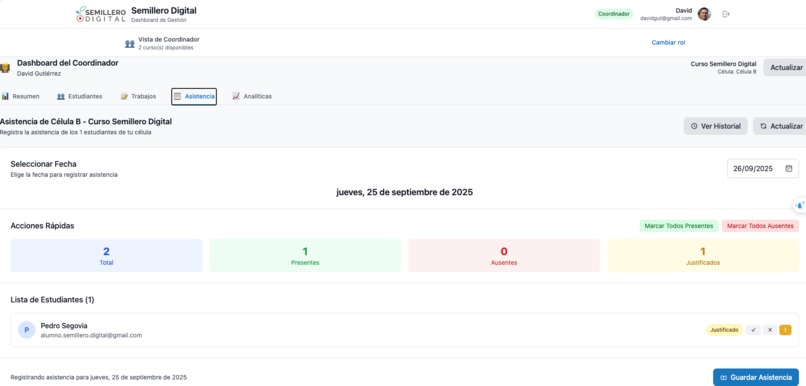Image resolution: width=806 pixels, height=386 pixels.
Task: Click the Coordinador role badge
Action: (x=614, y=14)
